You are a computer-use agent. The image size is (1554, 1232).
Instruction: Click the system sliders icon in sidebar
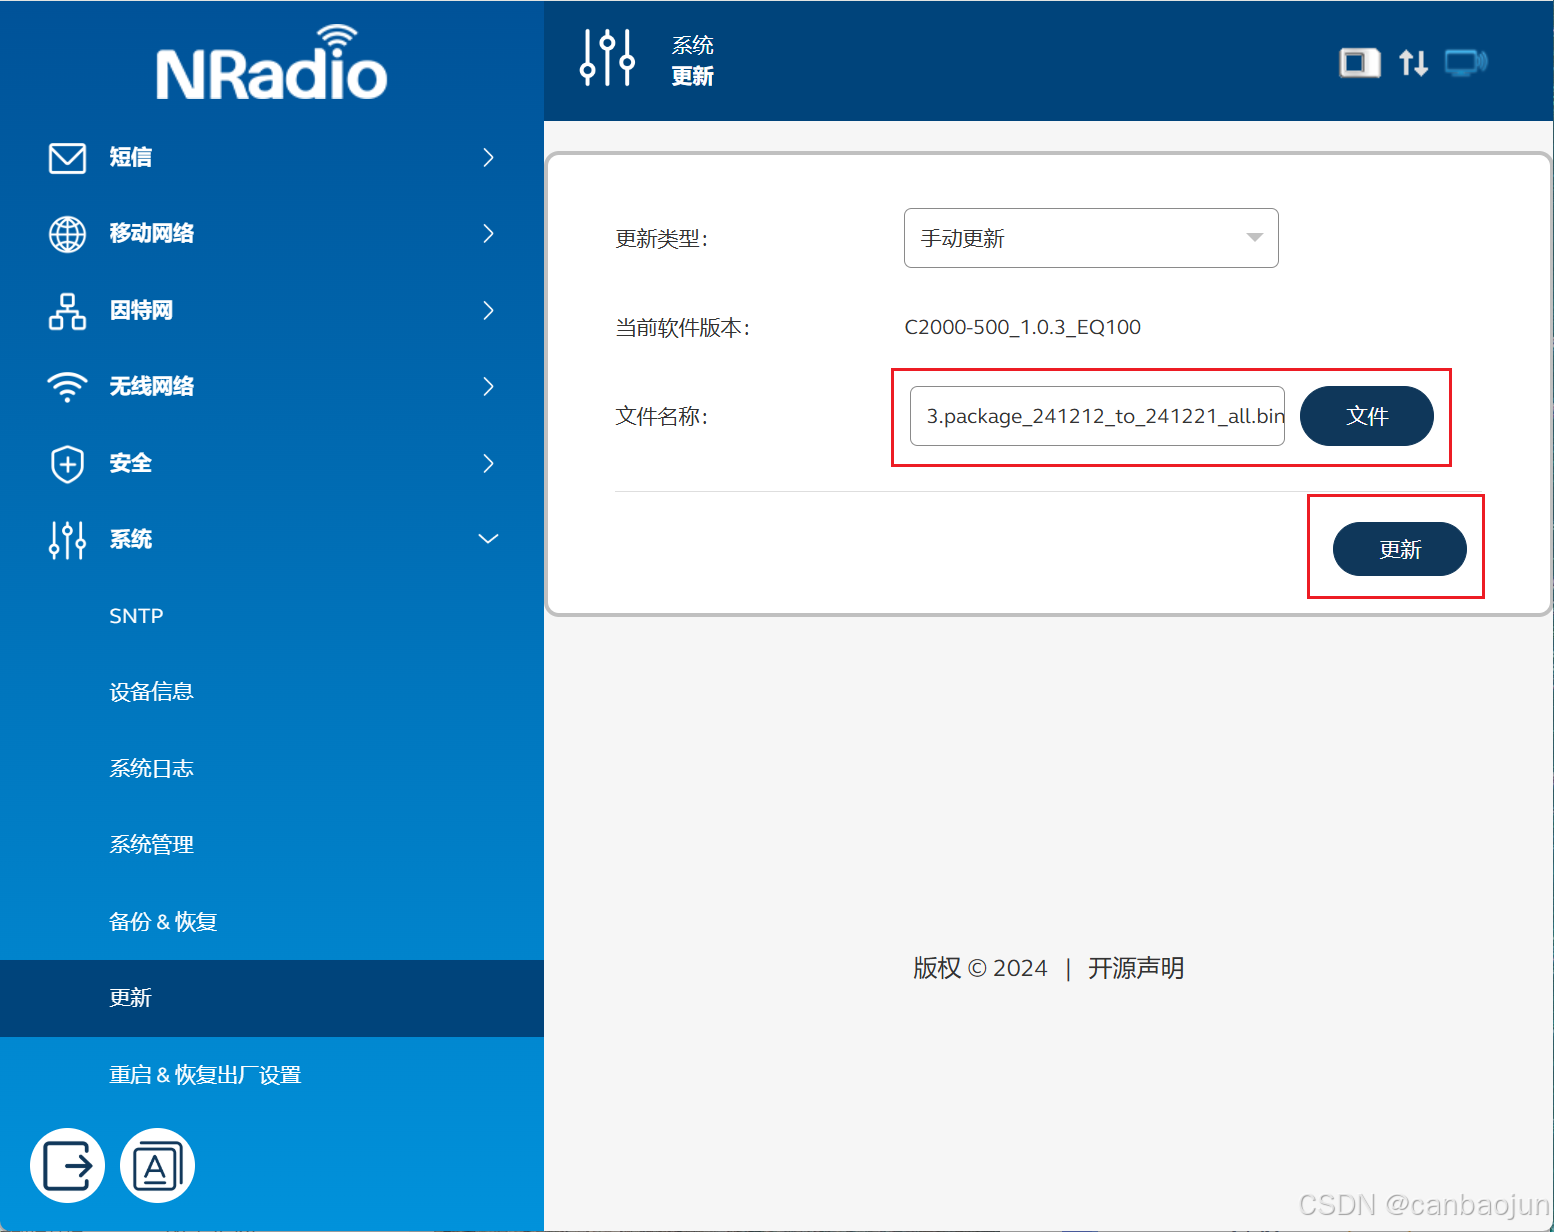tap(67, 540)
